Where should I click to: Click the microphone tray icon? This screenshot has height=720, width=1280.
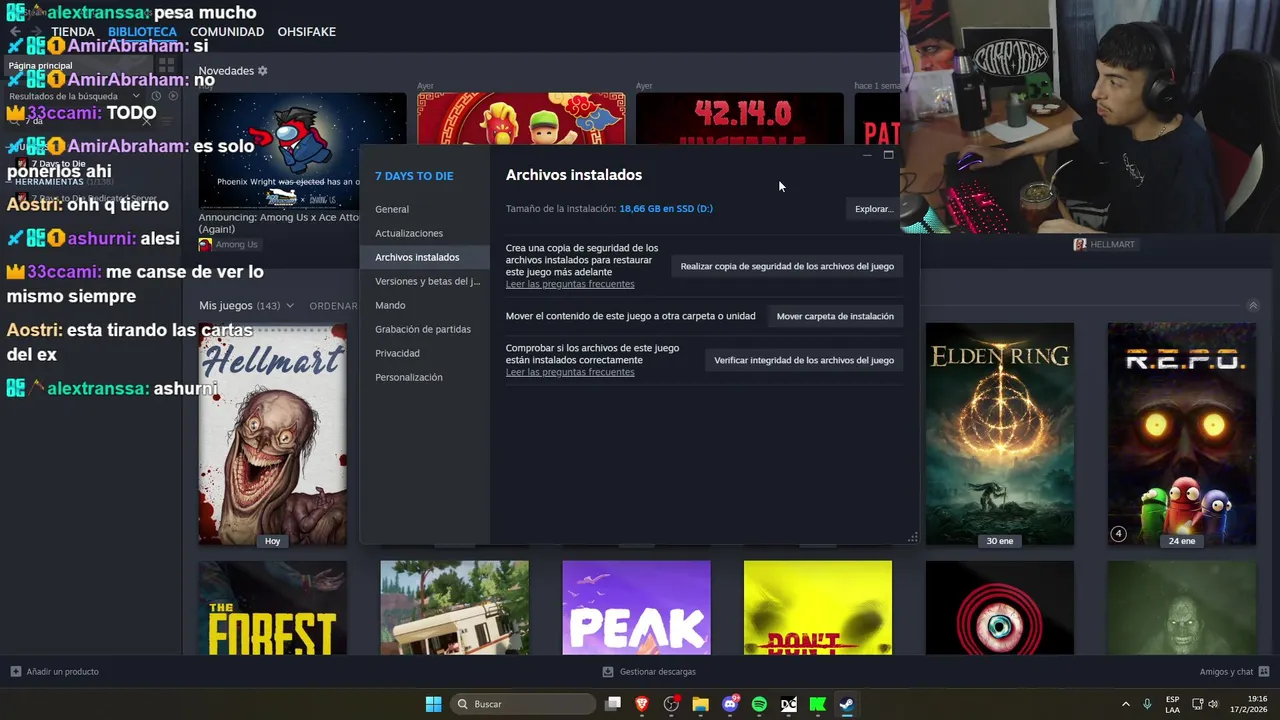tap(1147, 704)
